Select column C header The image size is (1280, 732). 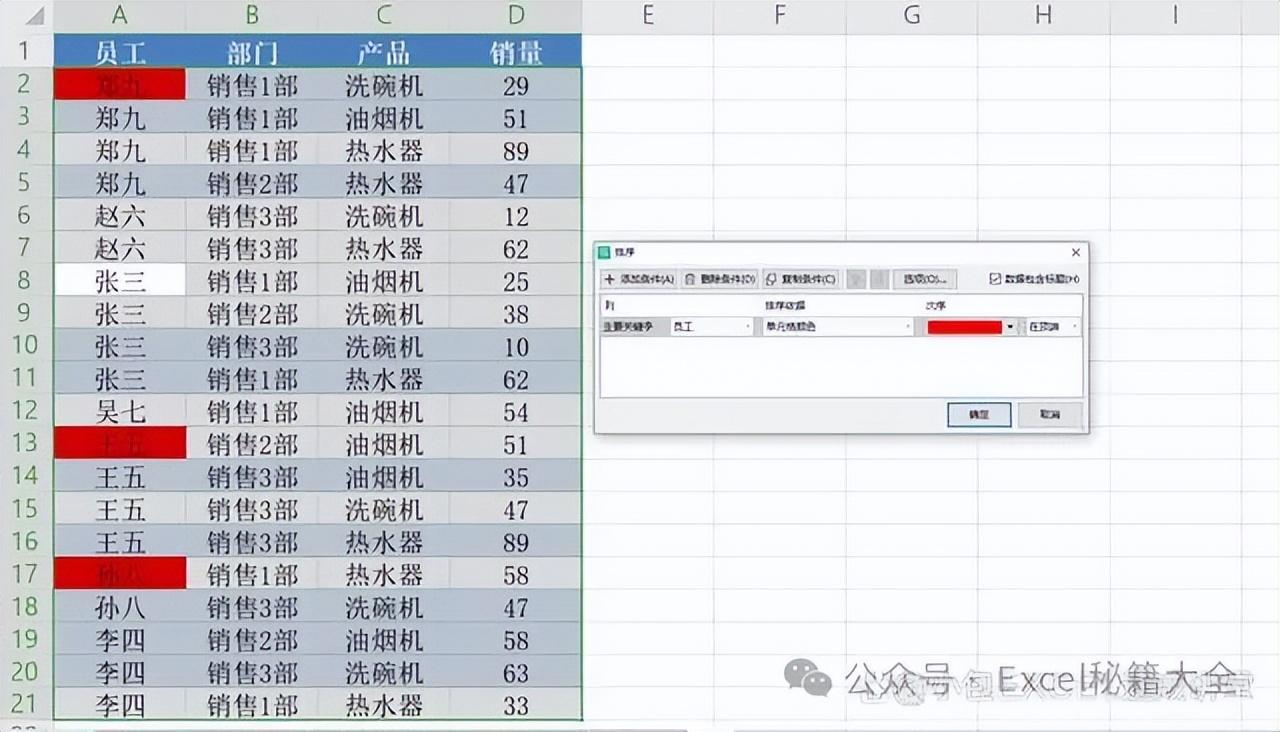tap(384, 15)
